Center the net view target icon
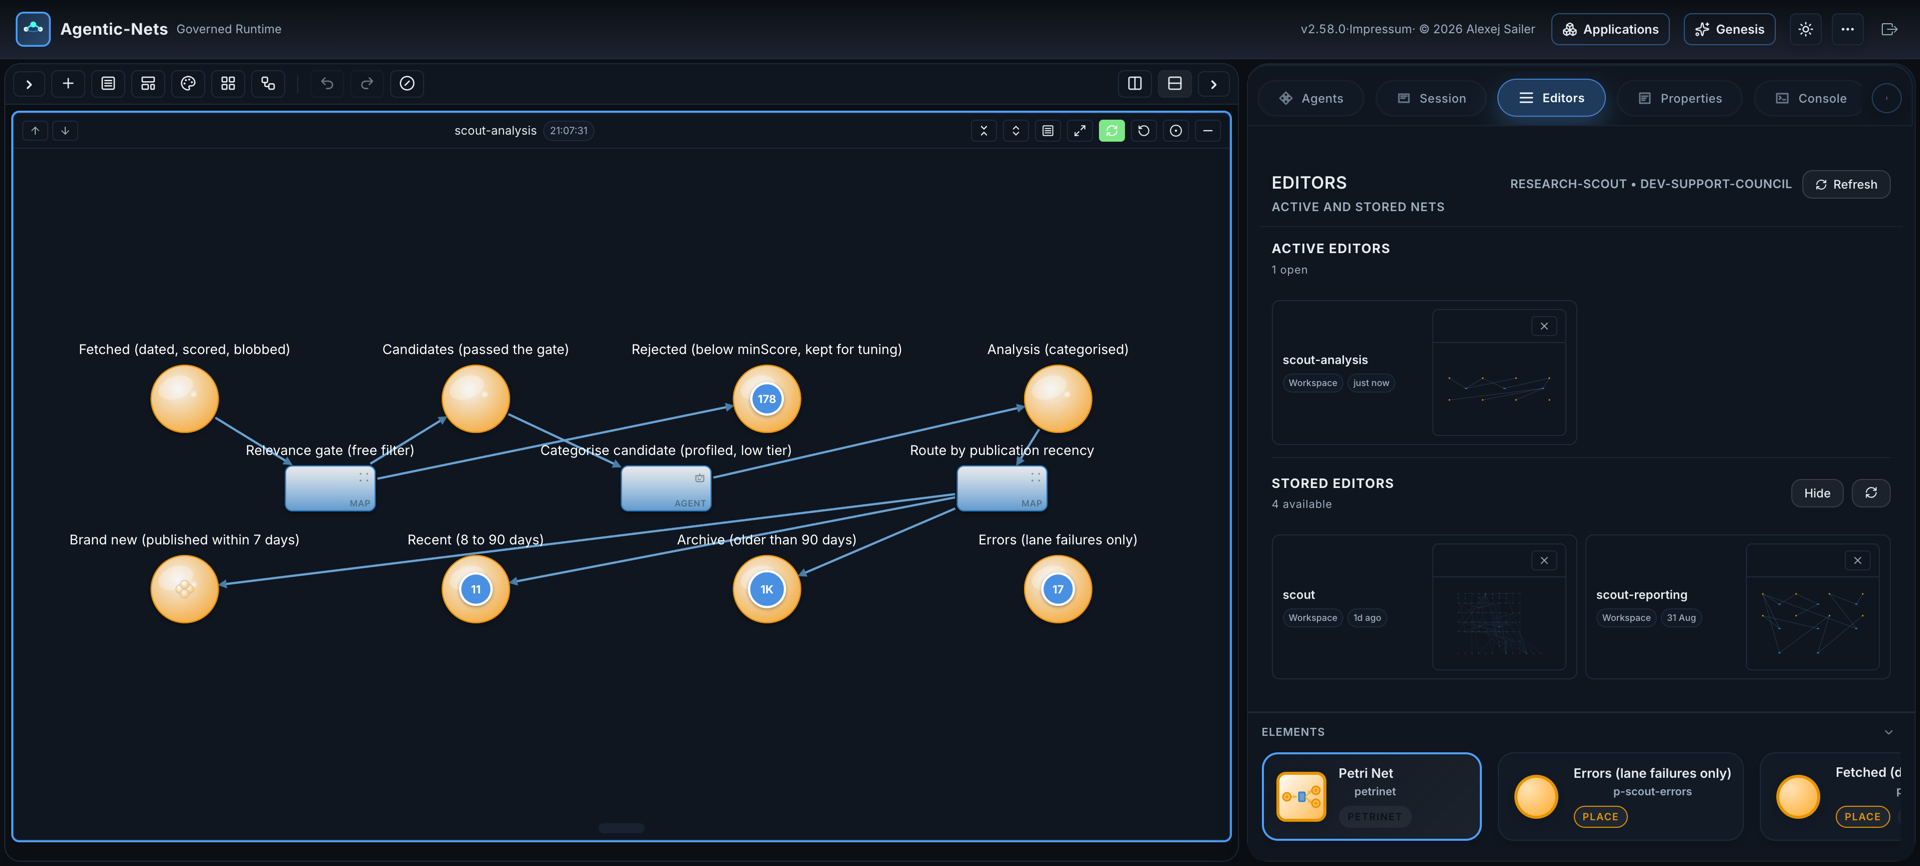This screenshot has width=1920, height=866. click(x=1176, y=131)
